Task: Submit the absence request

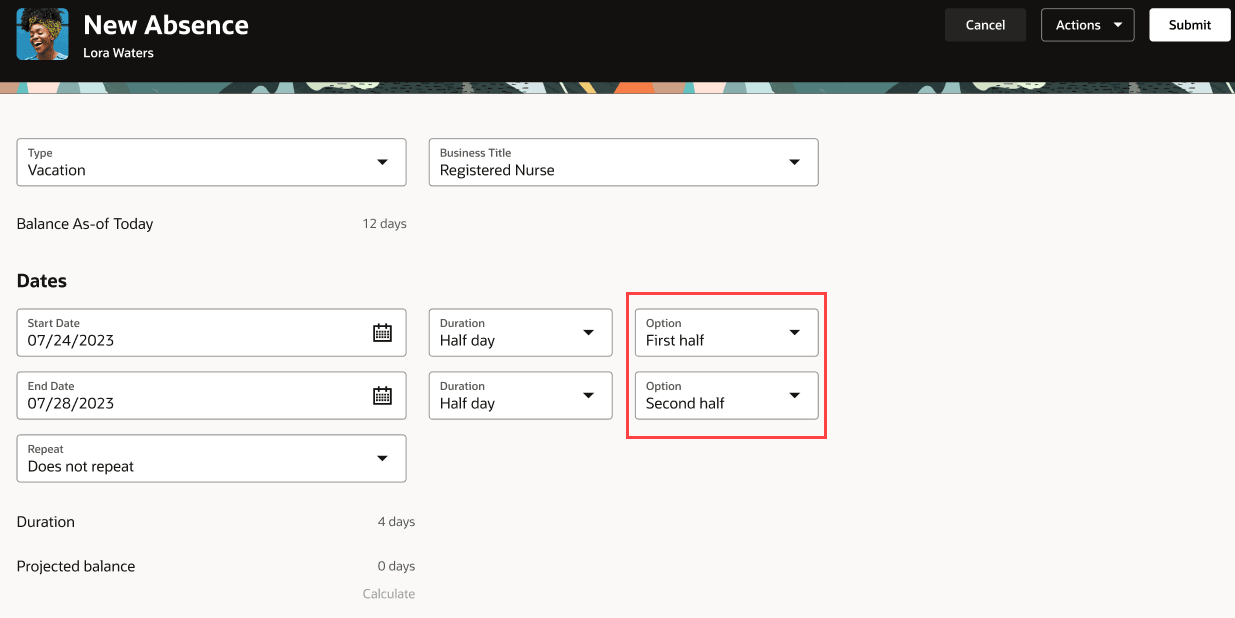Action: point(1189,25)
